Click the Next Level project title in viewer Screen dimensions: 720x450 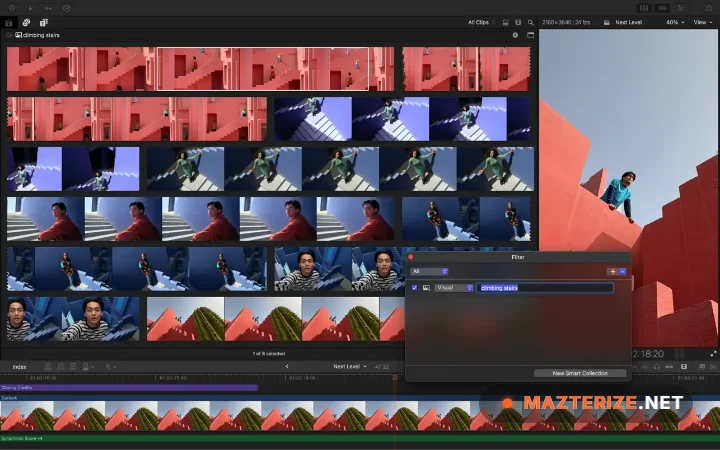(629, 22)
